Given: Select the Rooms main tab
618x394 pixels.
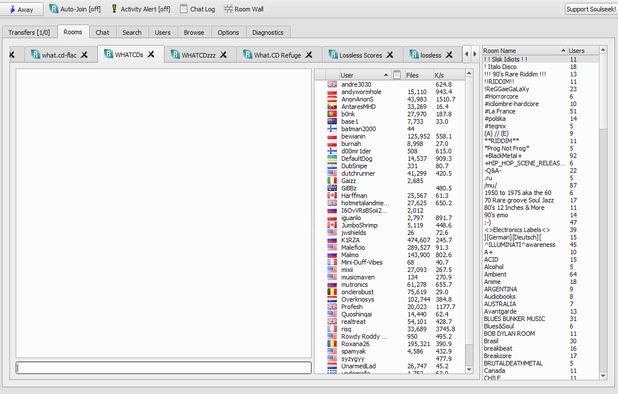Looking at the screenshot, I should [73, 32].
